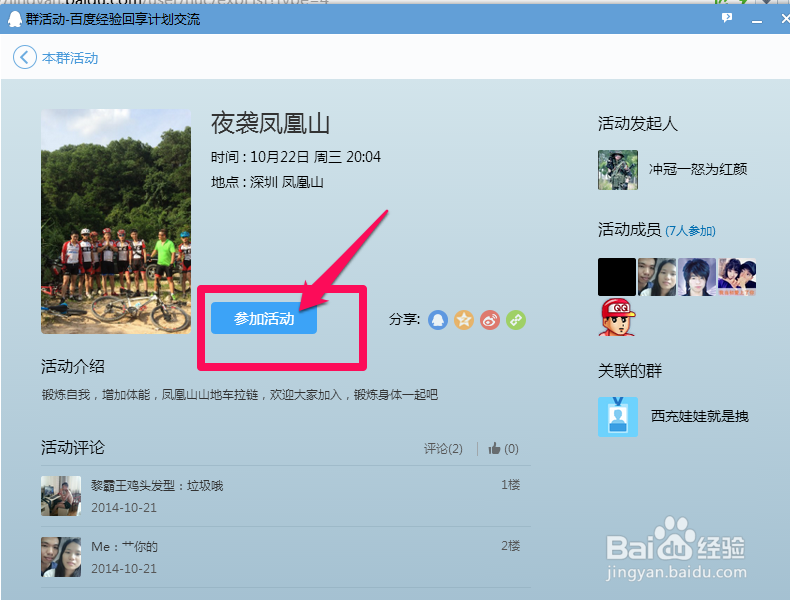Open organizer name 冲冠一怒为红颜

click(x=698, y=169)
